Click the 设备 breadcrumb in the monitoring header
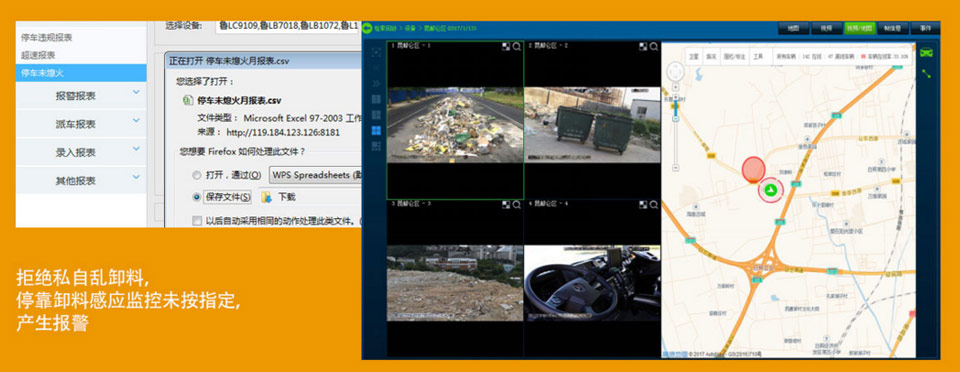Image resolution: width=960 pixels, height=372 pixels. pyautogui.click(x=410, y=28)
